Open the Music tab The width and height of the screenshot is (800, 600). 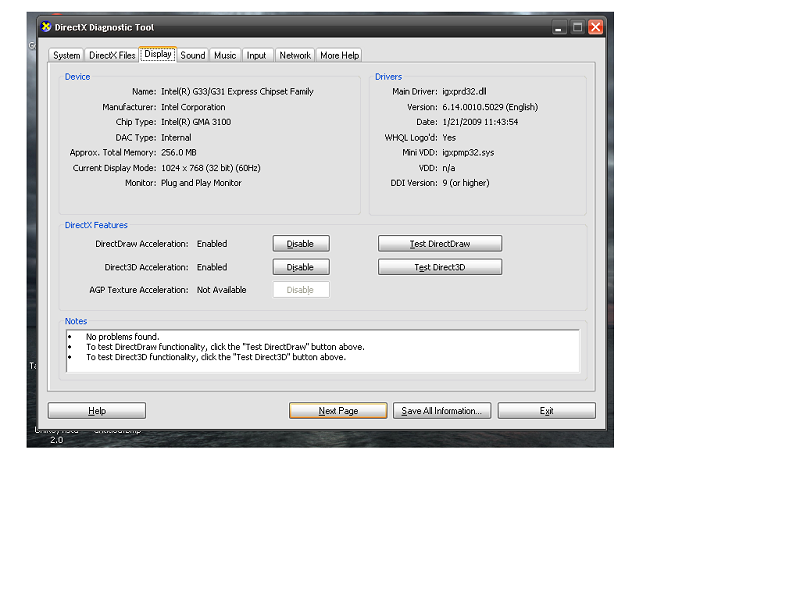coord(226,55)
